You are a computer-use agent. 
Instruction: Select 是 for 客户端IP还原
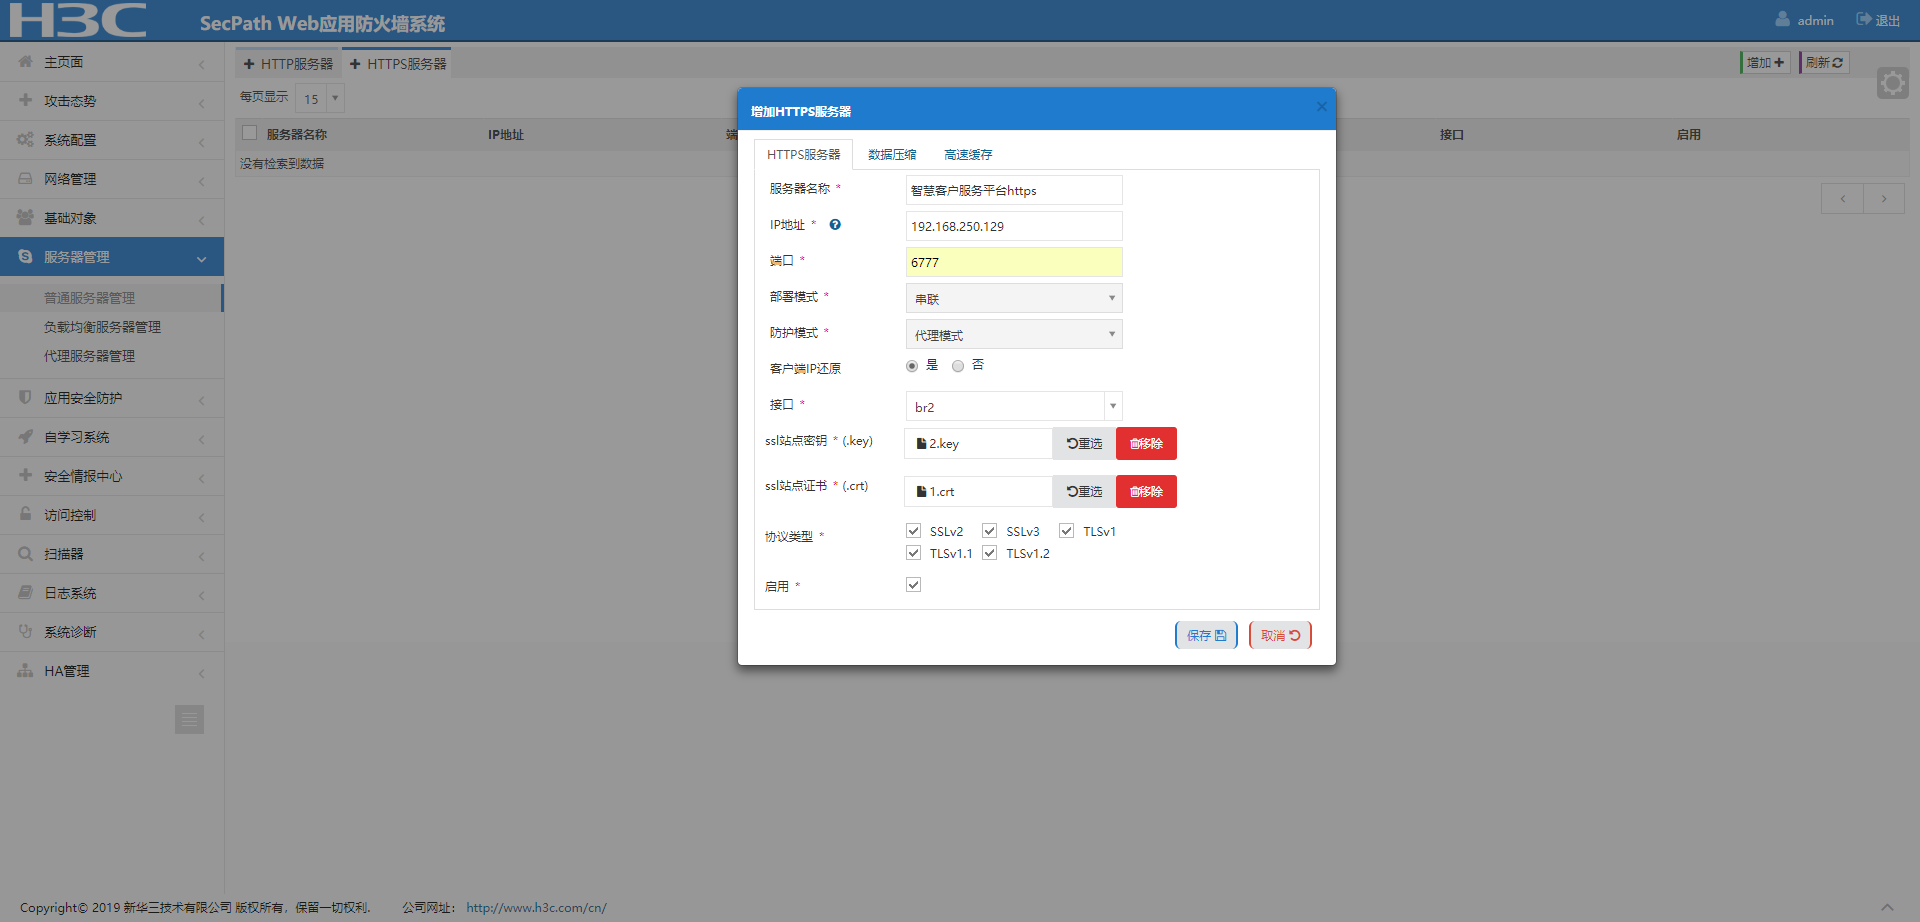(912, 366)
